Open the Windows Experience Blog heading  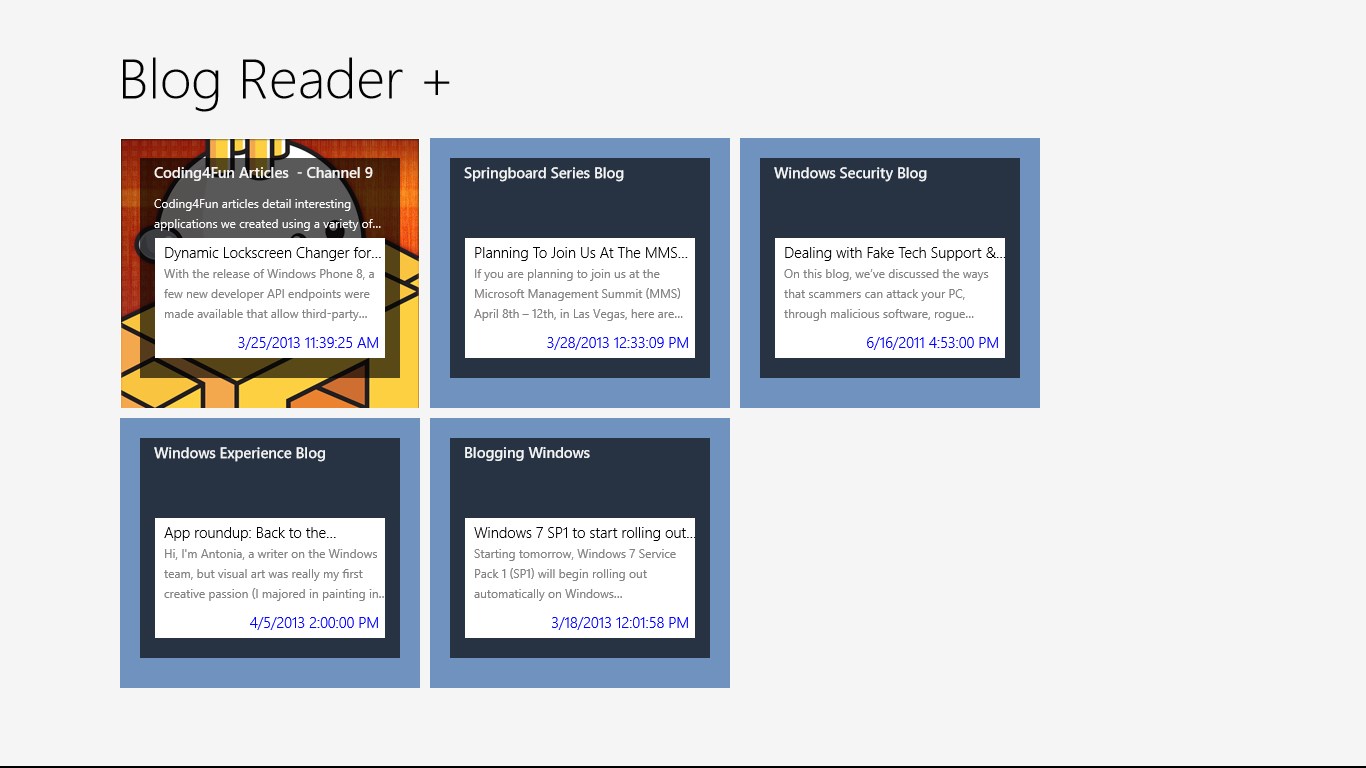(240, 453)
